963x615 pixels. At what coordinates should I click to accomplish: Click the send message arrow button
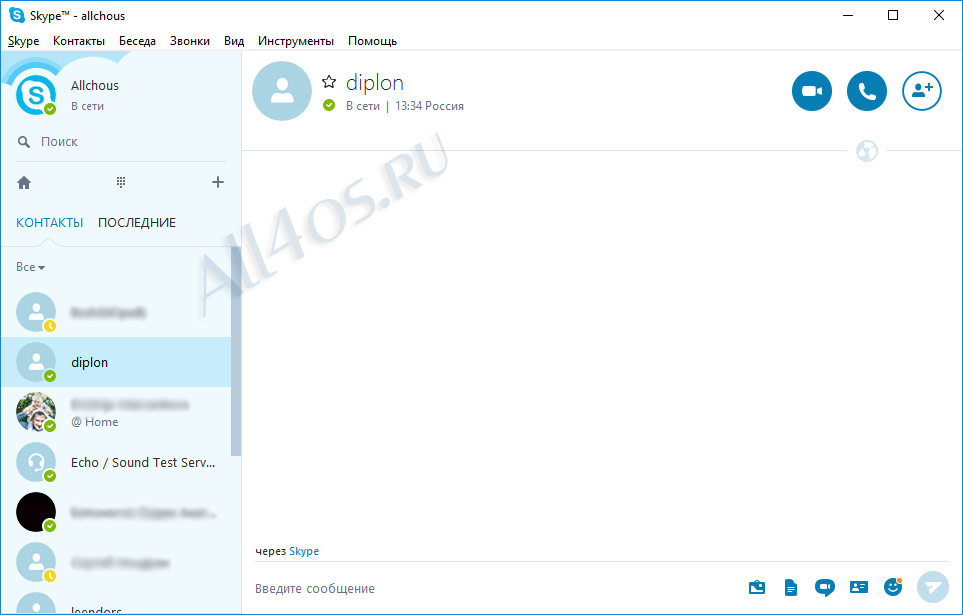(933, 587)
